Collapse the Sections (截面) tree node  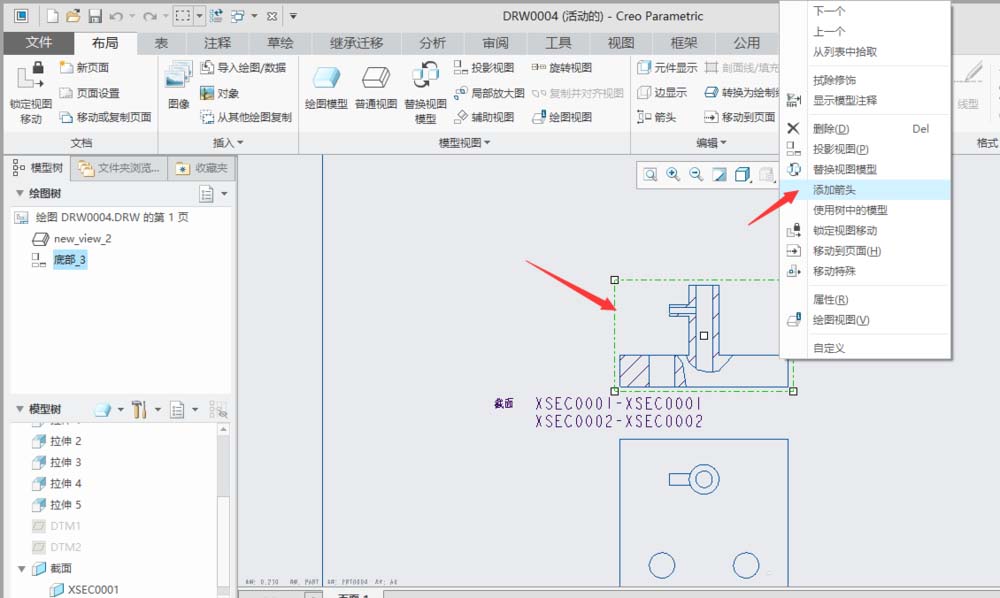22,569
